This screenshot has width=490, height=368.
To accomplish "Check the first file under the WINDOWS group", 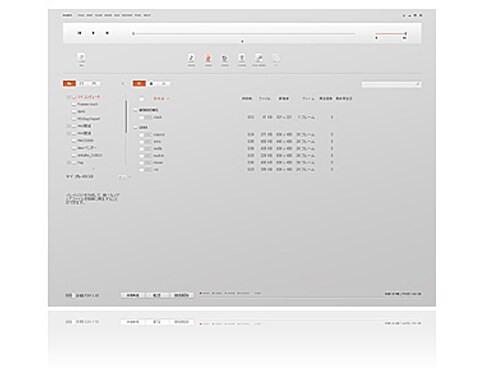I will pyautogui.click(x=141, y=118).
